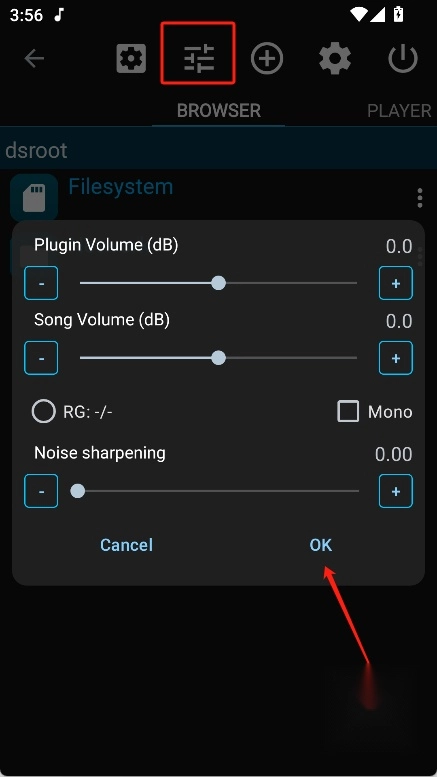Confirm dialog with OK button
The width and height of the screenshot is (437, 777).
(321, 545)
